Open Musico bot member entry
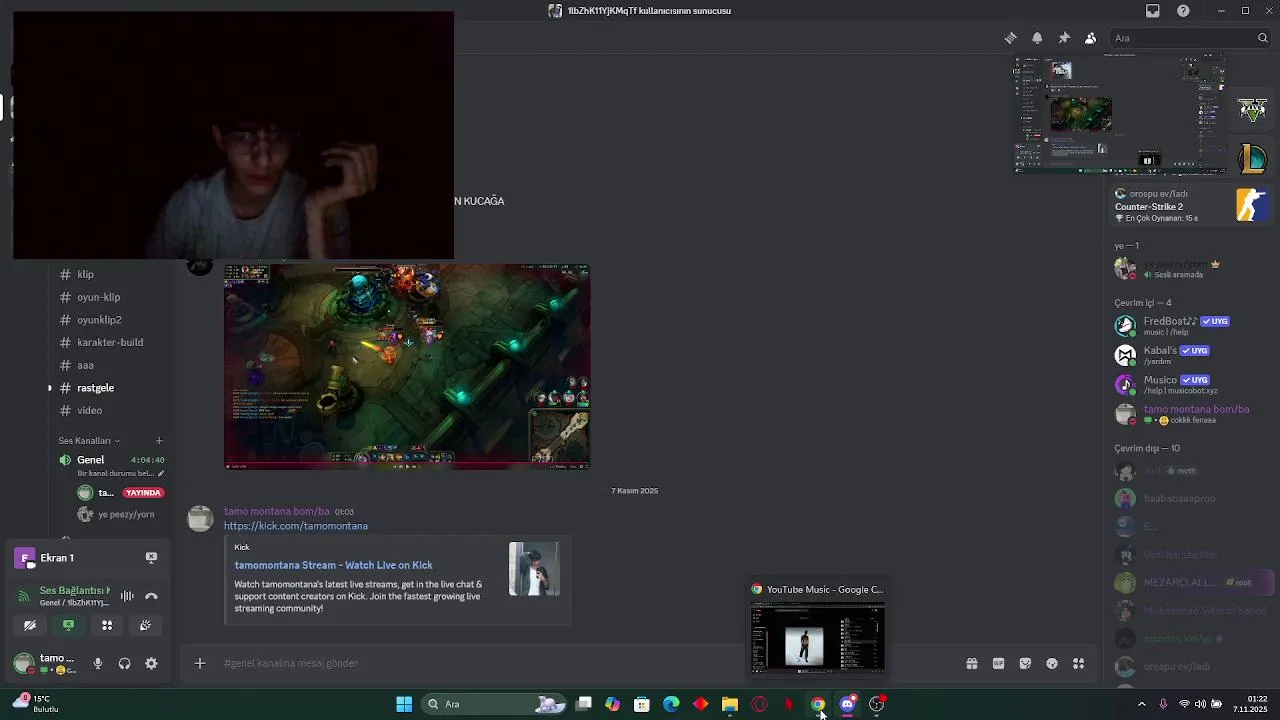 pyautogui.click(x=1190, y=384)
